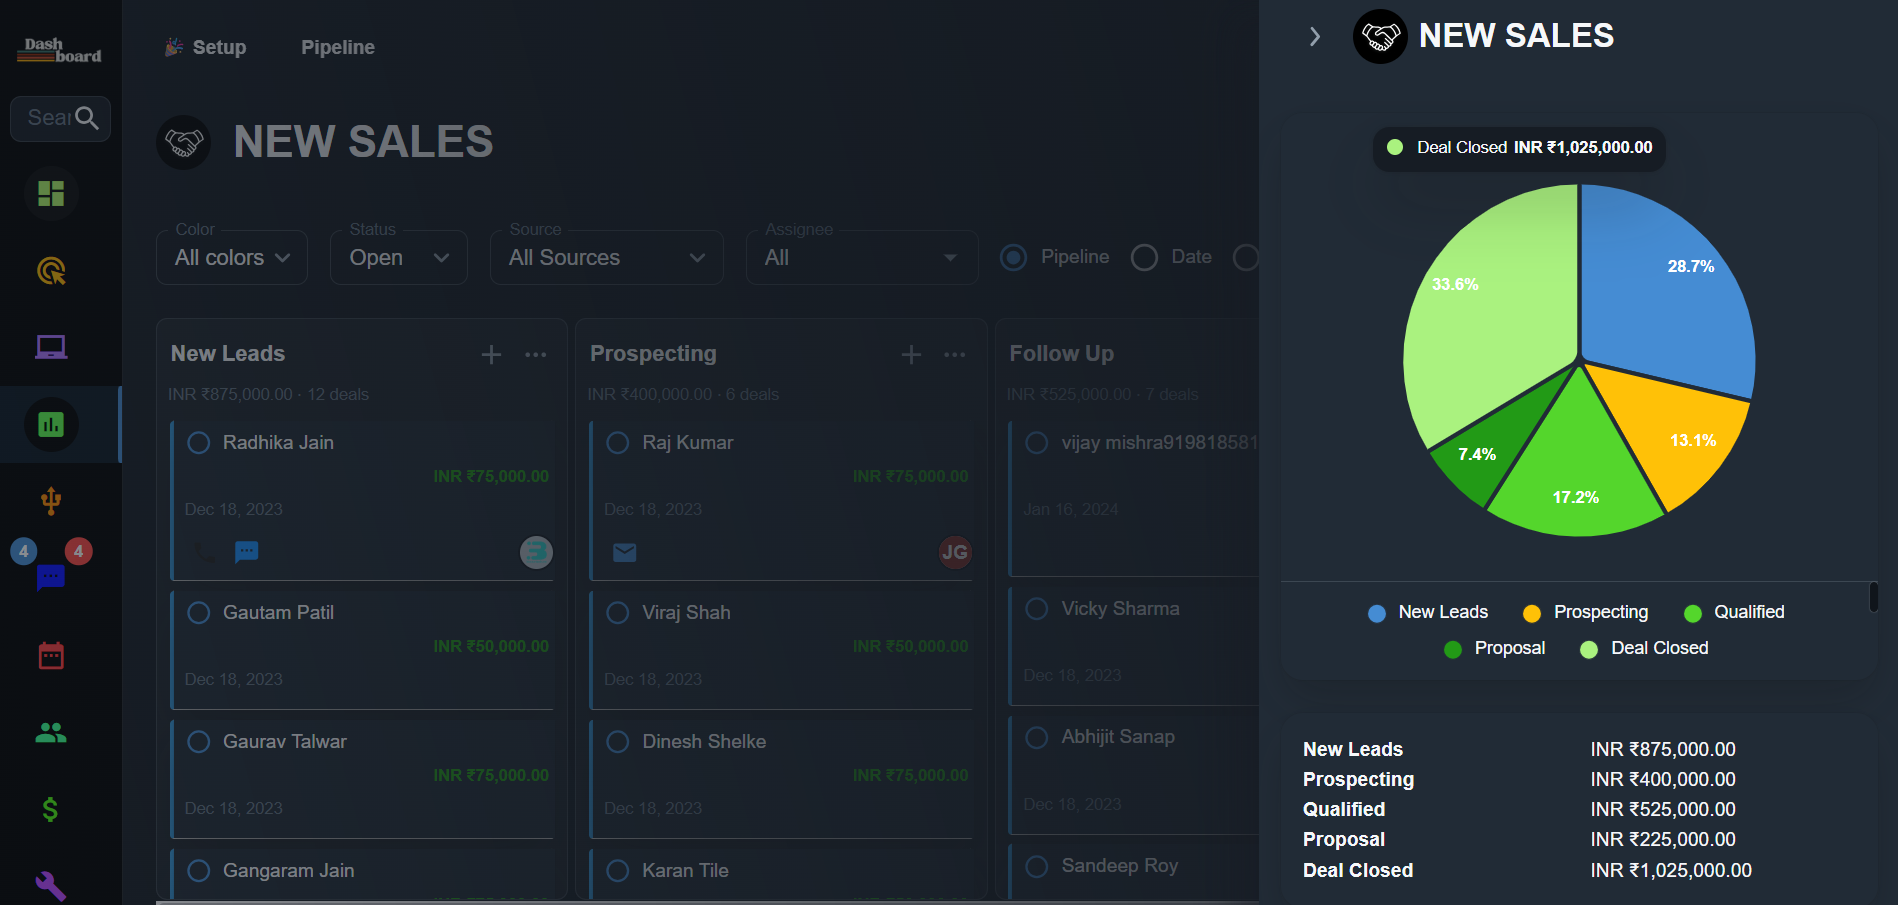Select the Pipeline radio button

tap(1013, 258)
